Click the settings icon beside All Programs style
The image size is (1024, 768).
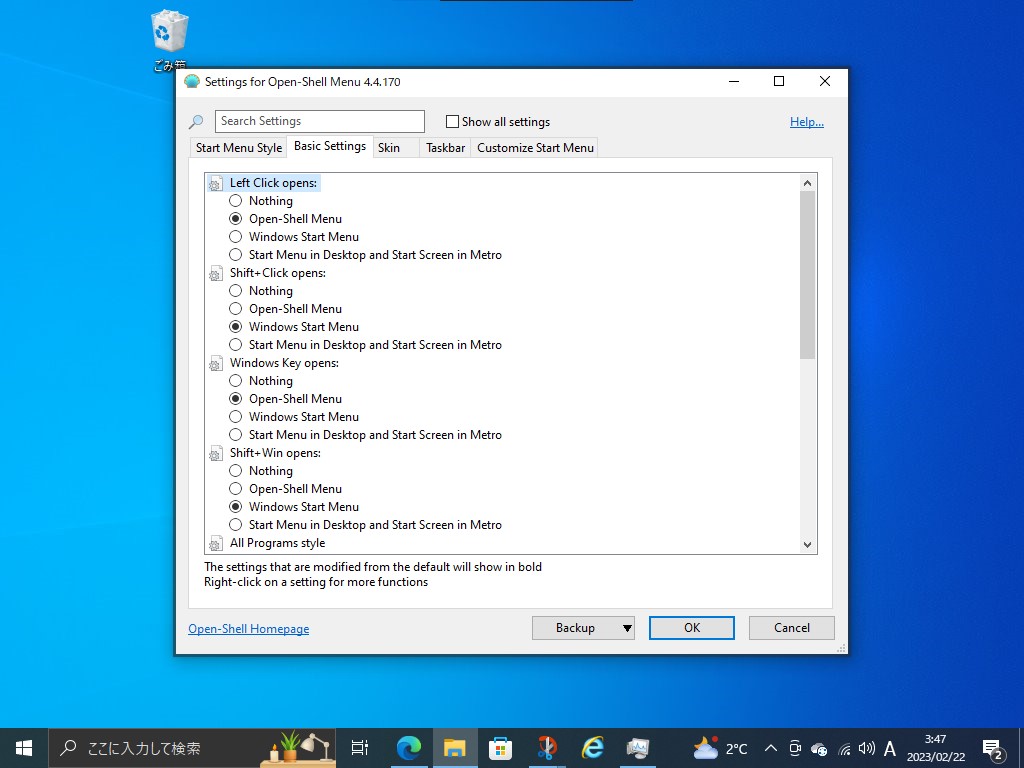click(216, 543)
